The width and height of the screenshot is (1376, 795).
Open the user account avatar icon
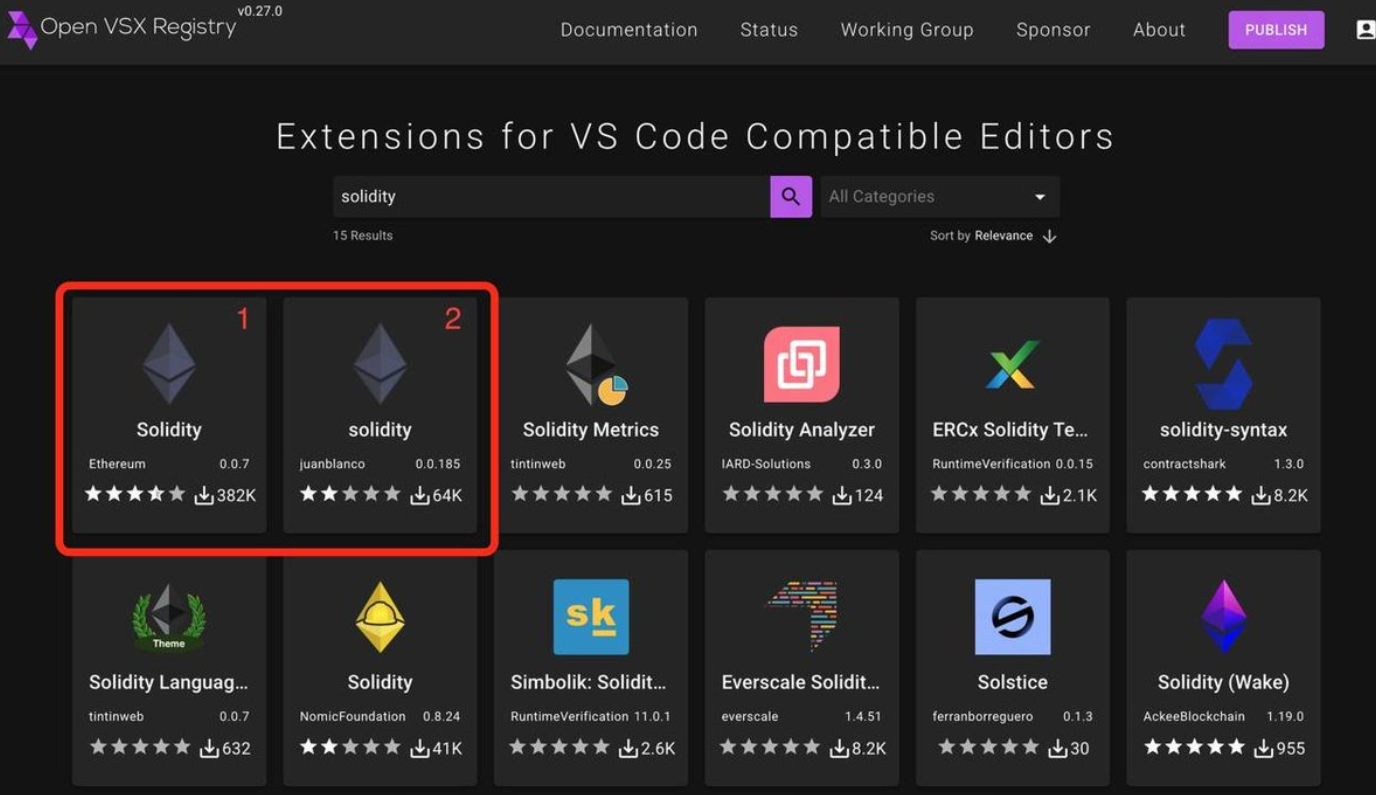(1365, 30)
